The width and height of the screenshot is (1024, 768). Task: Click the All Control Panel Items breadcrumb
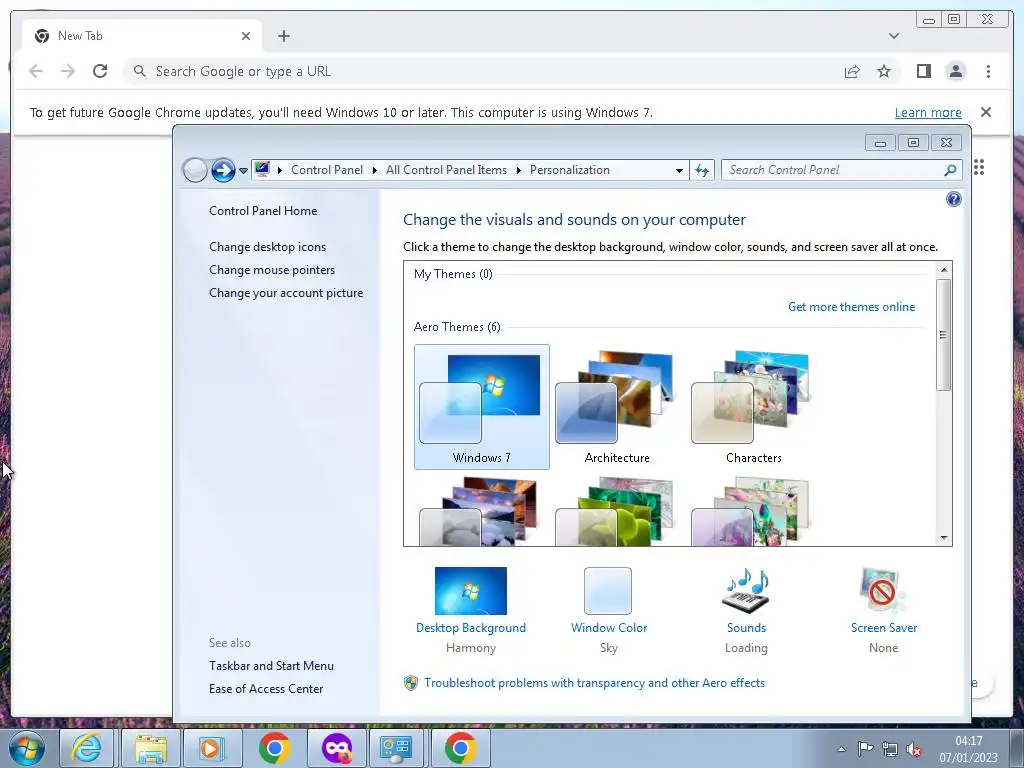446,170
